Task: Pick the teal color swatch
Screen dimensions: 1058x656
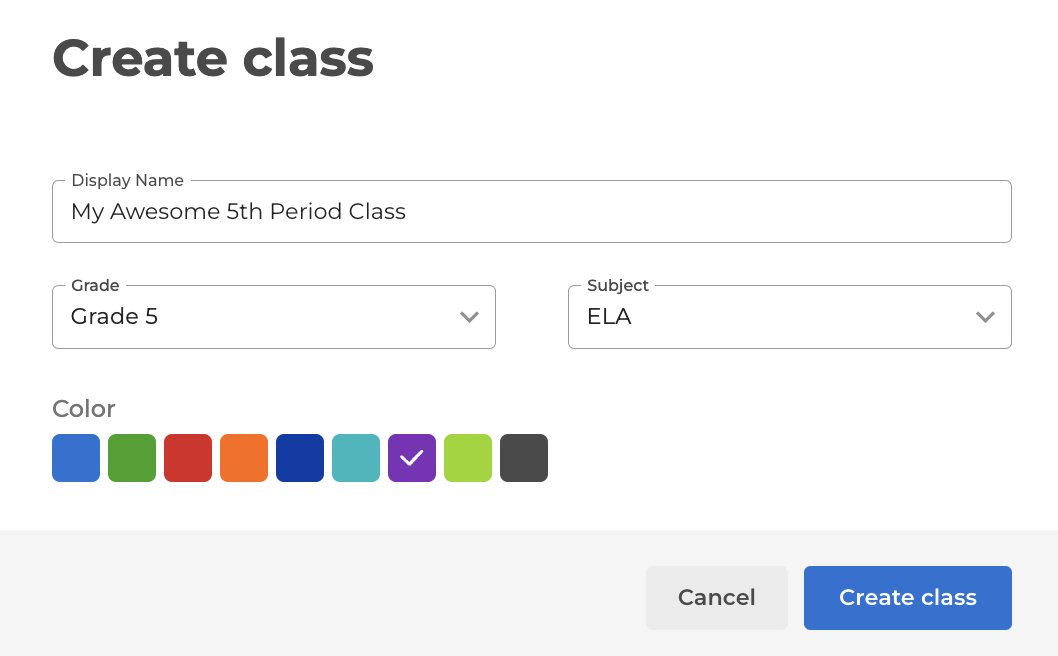Action: [x=356, y=458]
